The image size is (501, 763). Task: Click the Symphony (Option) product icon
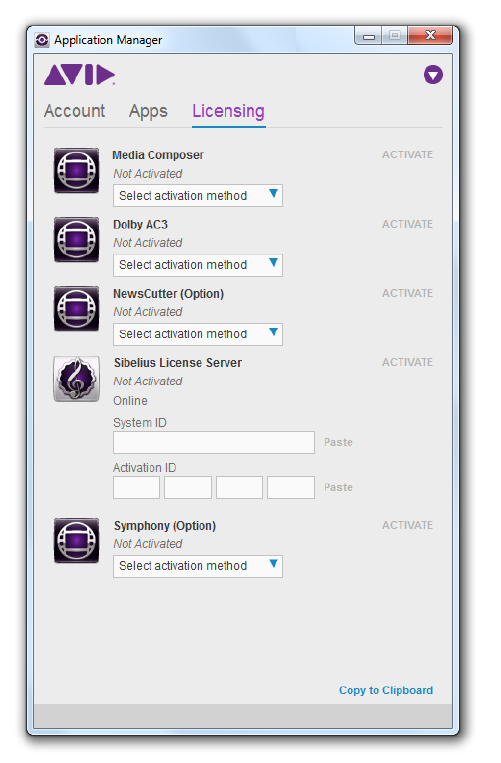coord(76,541)
